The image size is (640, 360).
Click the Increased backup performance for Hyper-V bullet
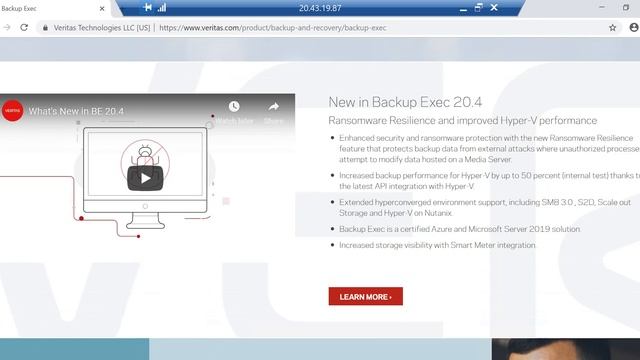pyautogui.click(x=489, y=181)
